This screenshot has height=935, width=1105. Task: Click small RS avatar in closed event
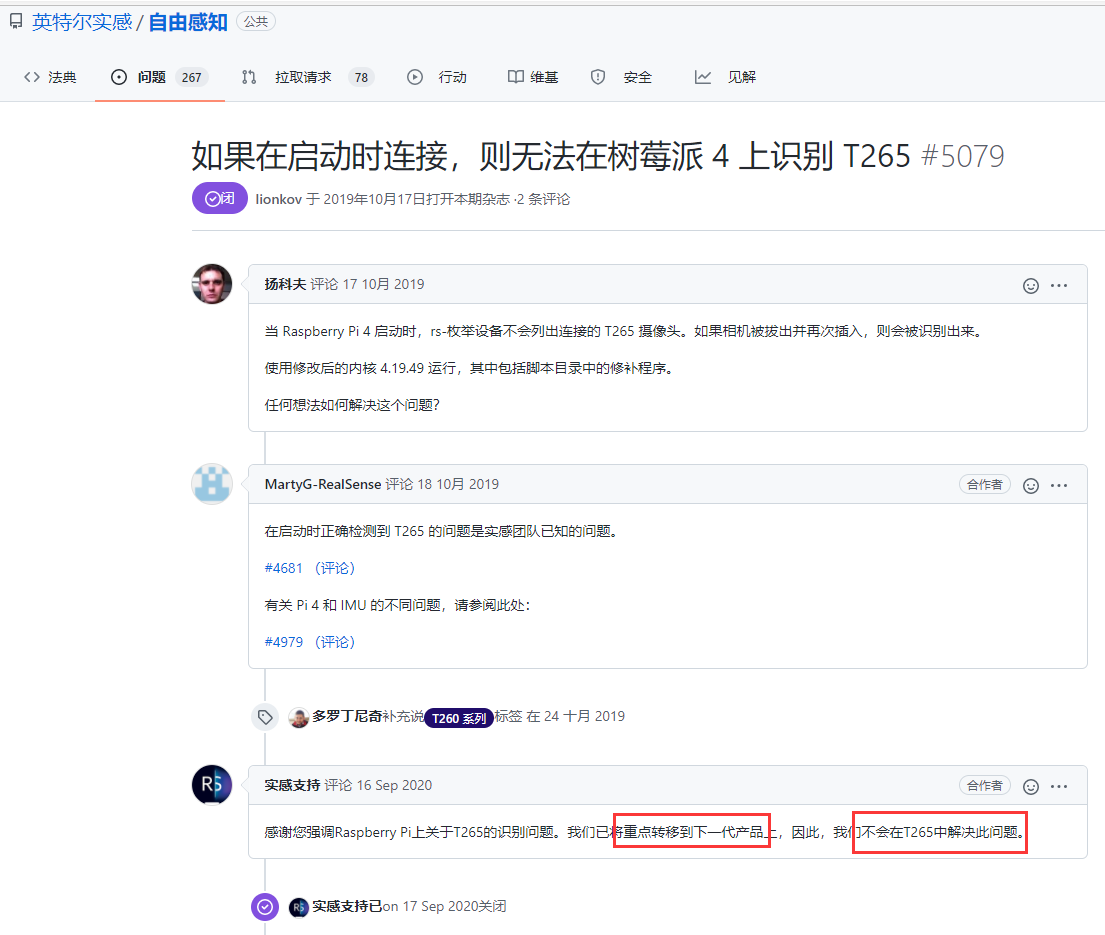[299, 907]
